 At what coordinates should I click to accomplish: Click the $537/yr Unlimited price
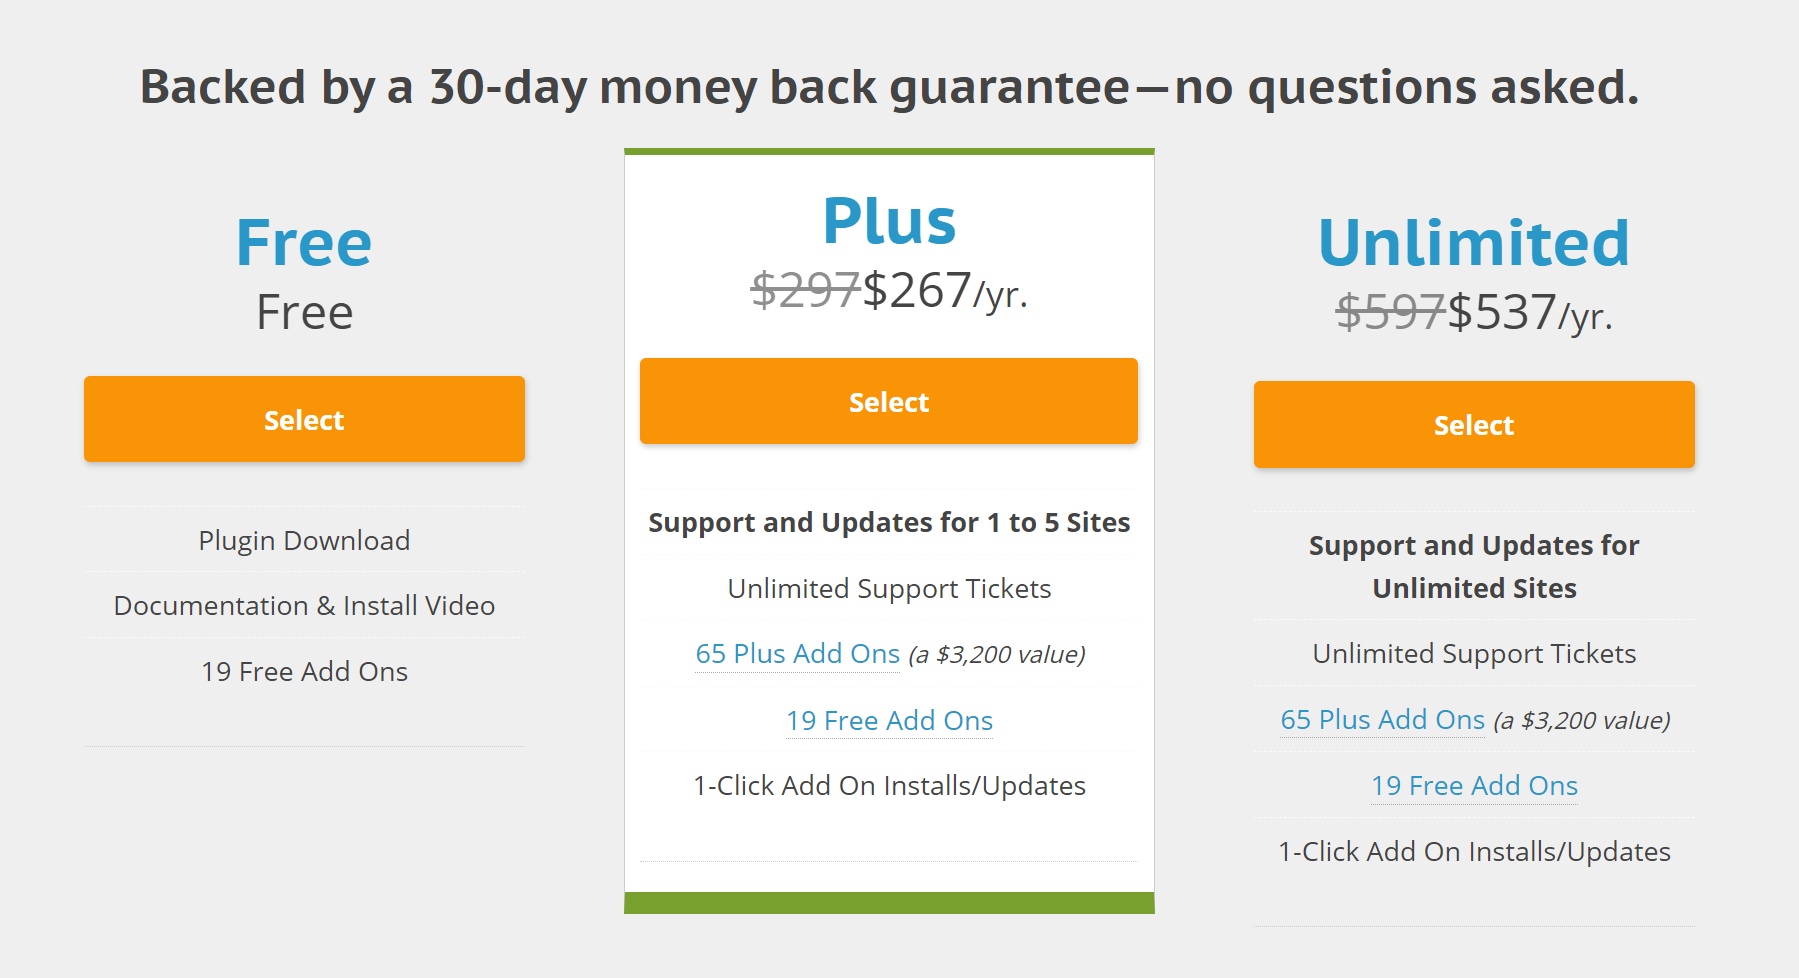[1529, 313]
